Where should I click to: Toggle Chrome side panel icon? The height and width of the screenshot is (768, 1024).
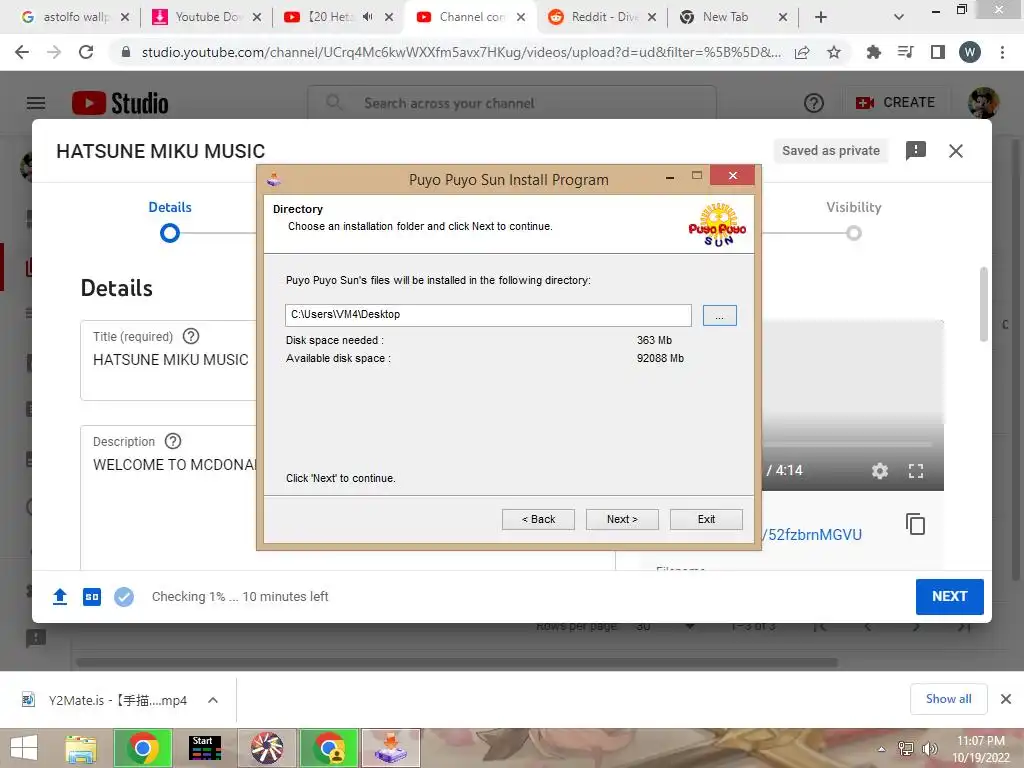pos(938,52)
